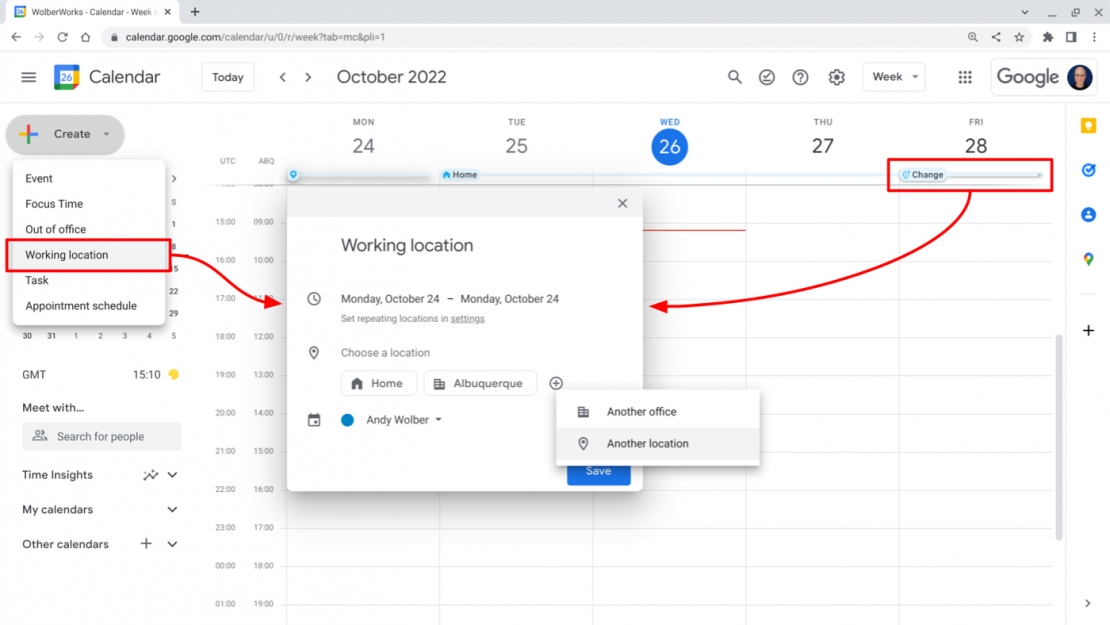The height and width of the screenshot is (625, 1110).
Task: Go to the next week arrow
Action: [308, 77]
